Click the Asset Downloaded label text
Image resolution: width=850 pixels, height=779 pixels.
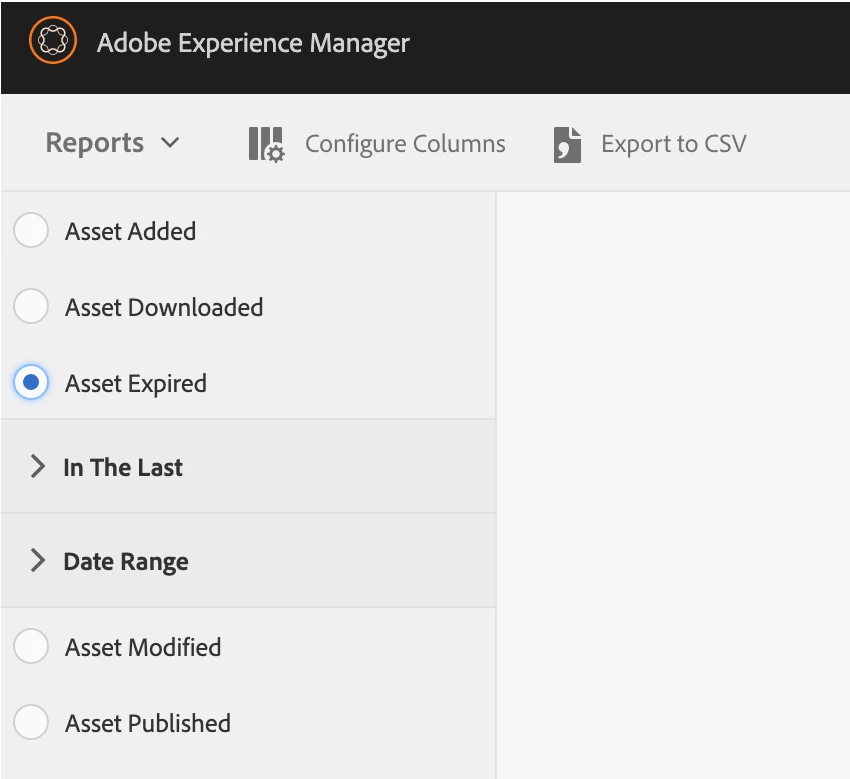click(x=164, y=307)
